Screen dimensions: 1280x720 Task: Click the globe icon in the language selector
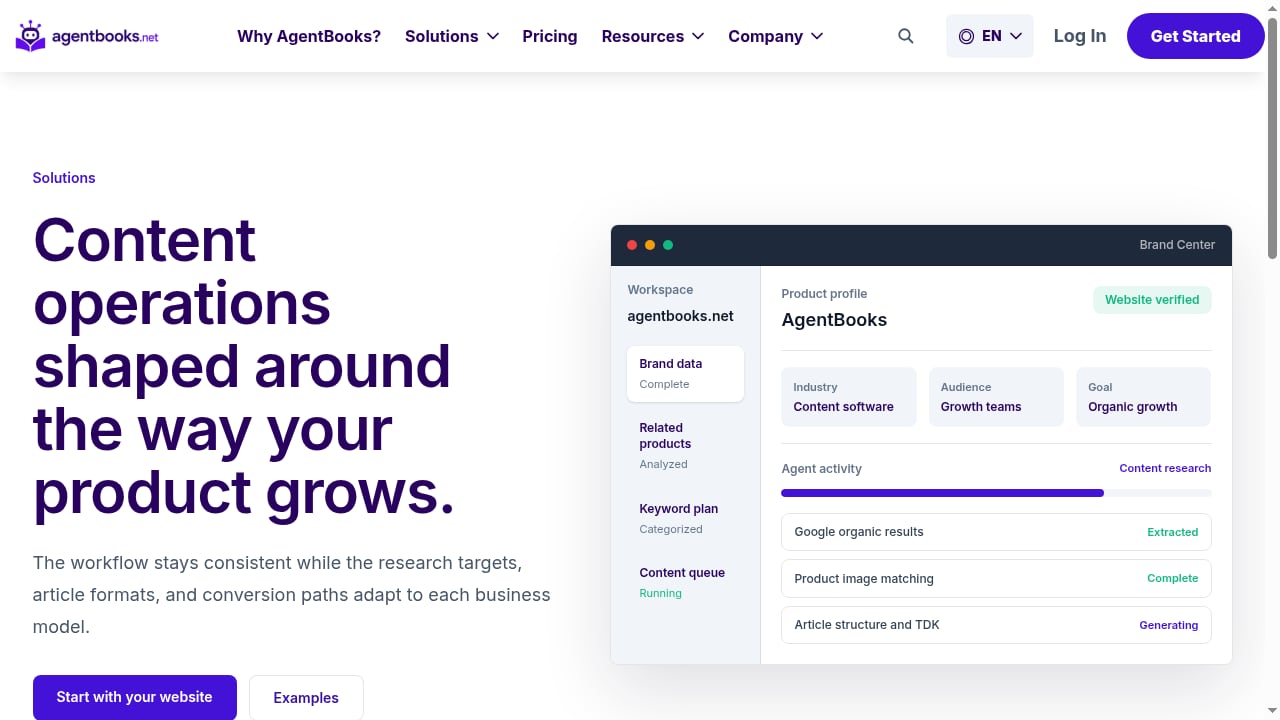(x=966, y=36)
